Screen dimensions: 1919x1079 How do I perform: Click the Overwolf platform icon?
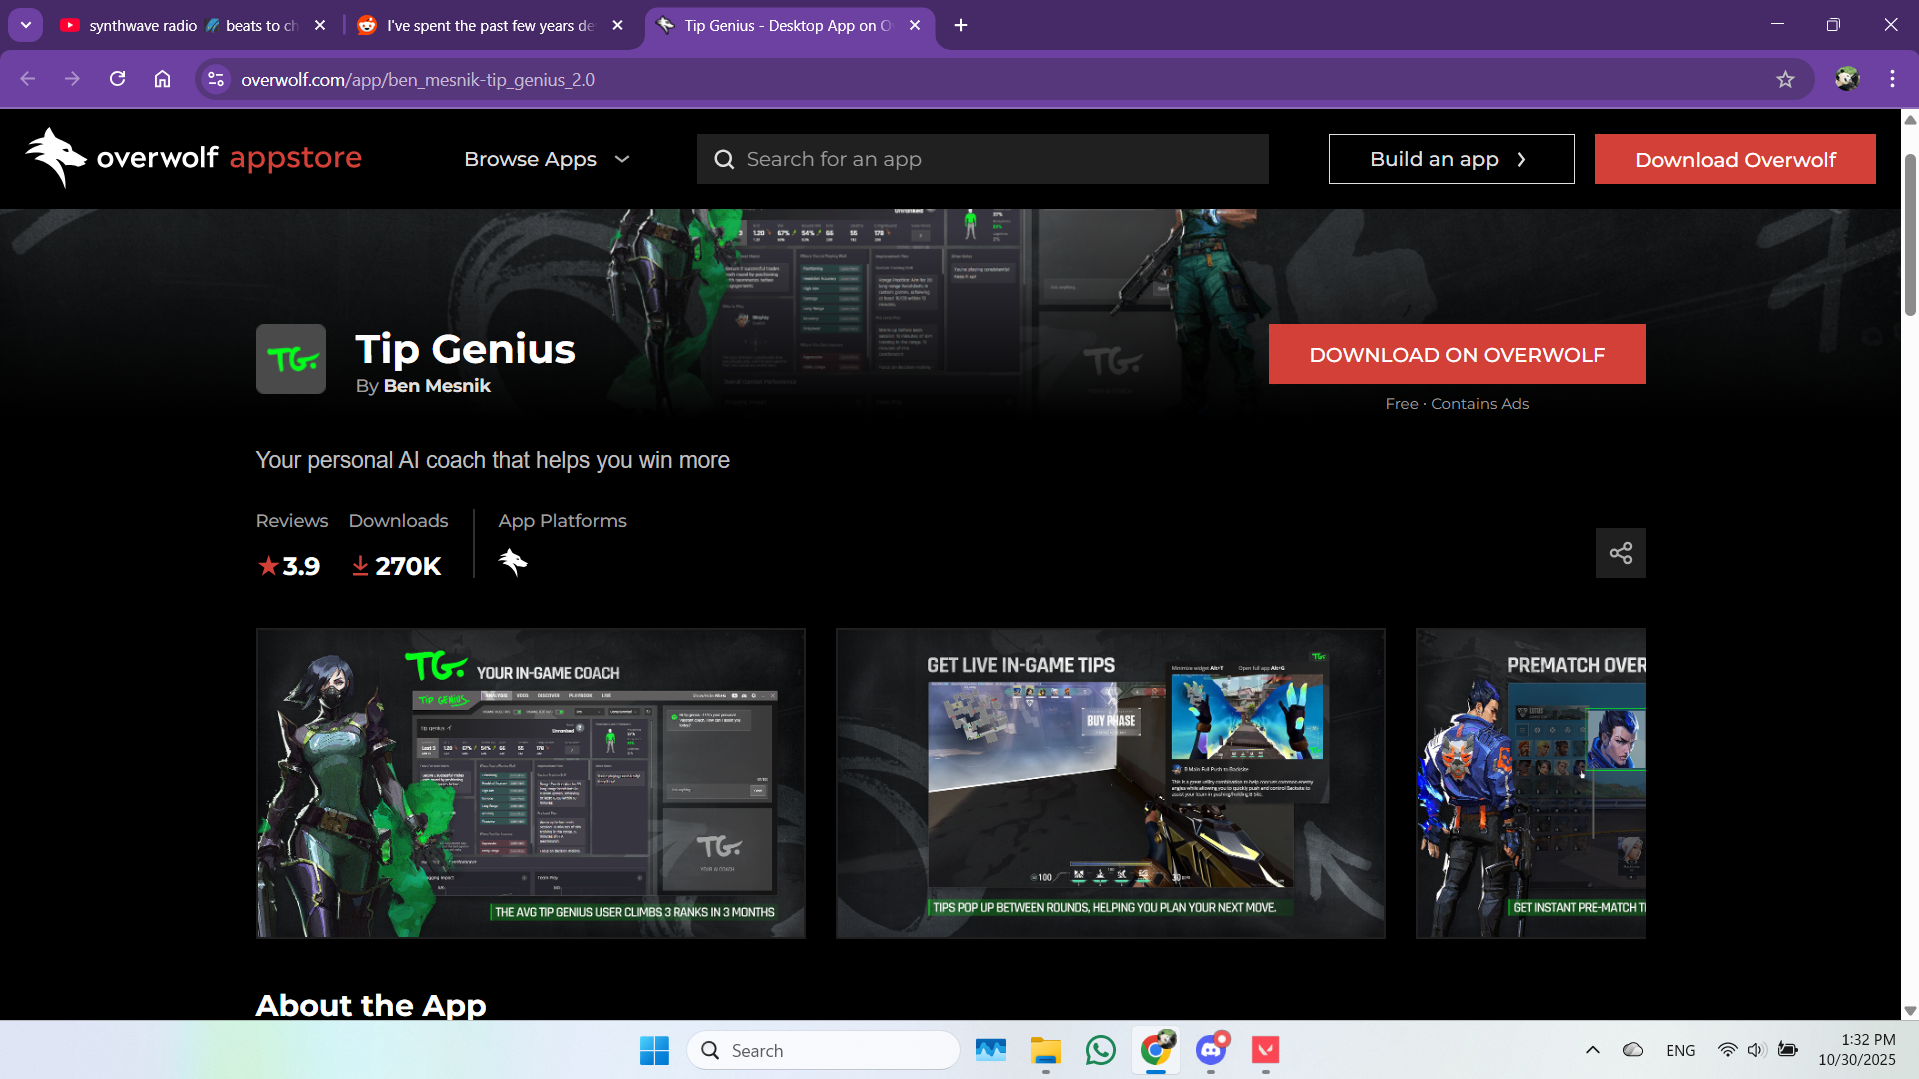513,563
